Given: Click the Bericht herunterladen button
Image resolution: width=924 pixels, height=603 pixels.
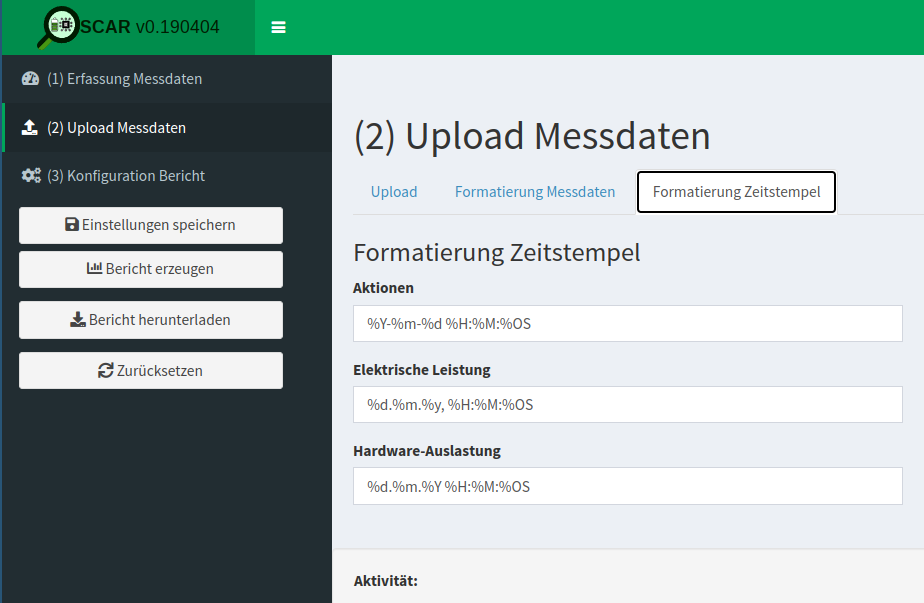Looking at the screenshot, I should [151, 320].
